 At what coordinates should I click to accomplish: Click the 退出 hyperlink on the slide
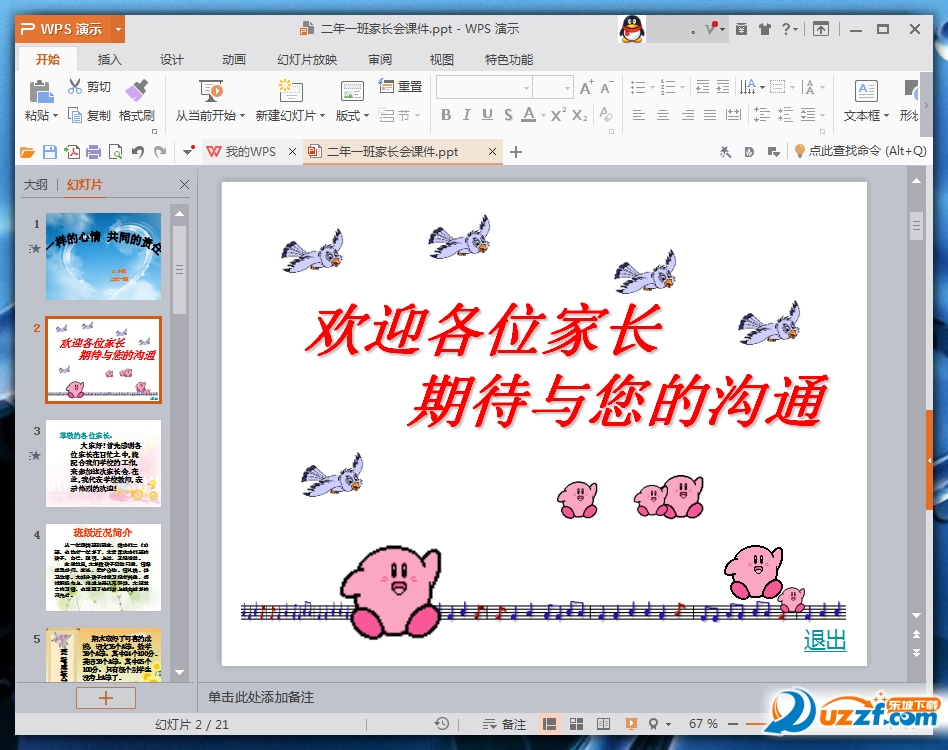[825, 639]
